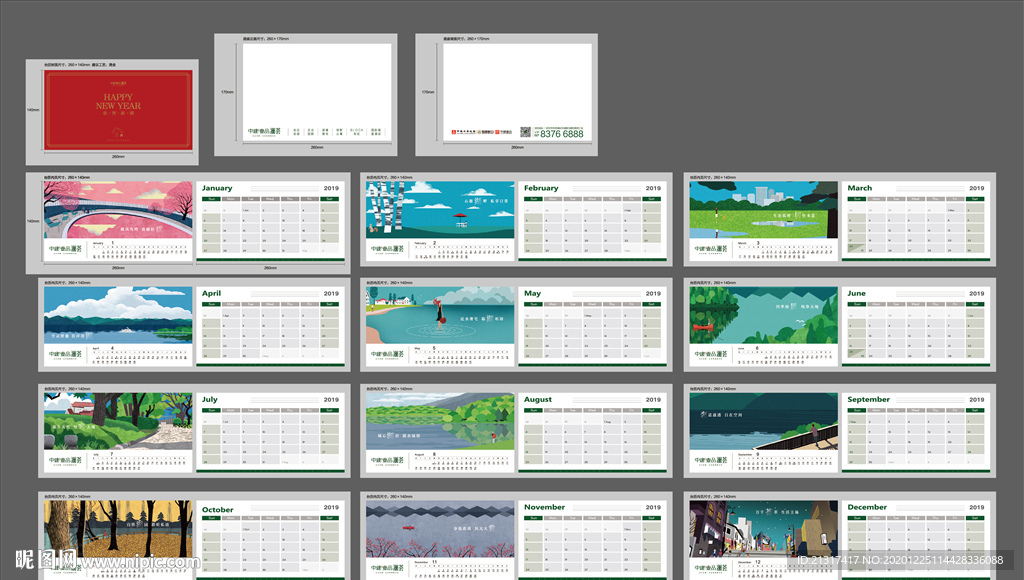Viewport: 1024px width, 580px height.
Task: Click the 2019 year on the January page
Action: [331, 188]
